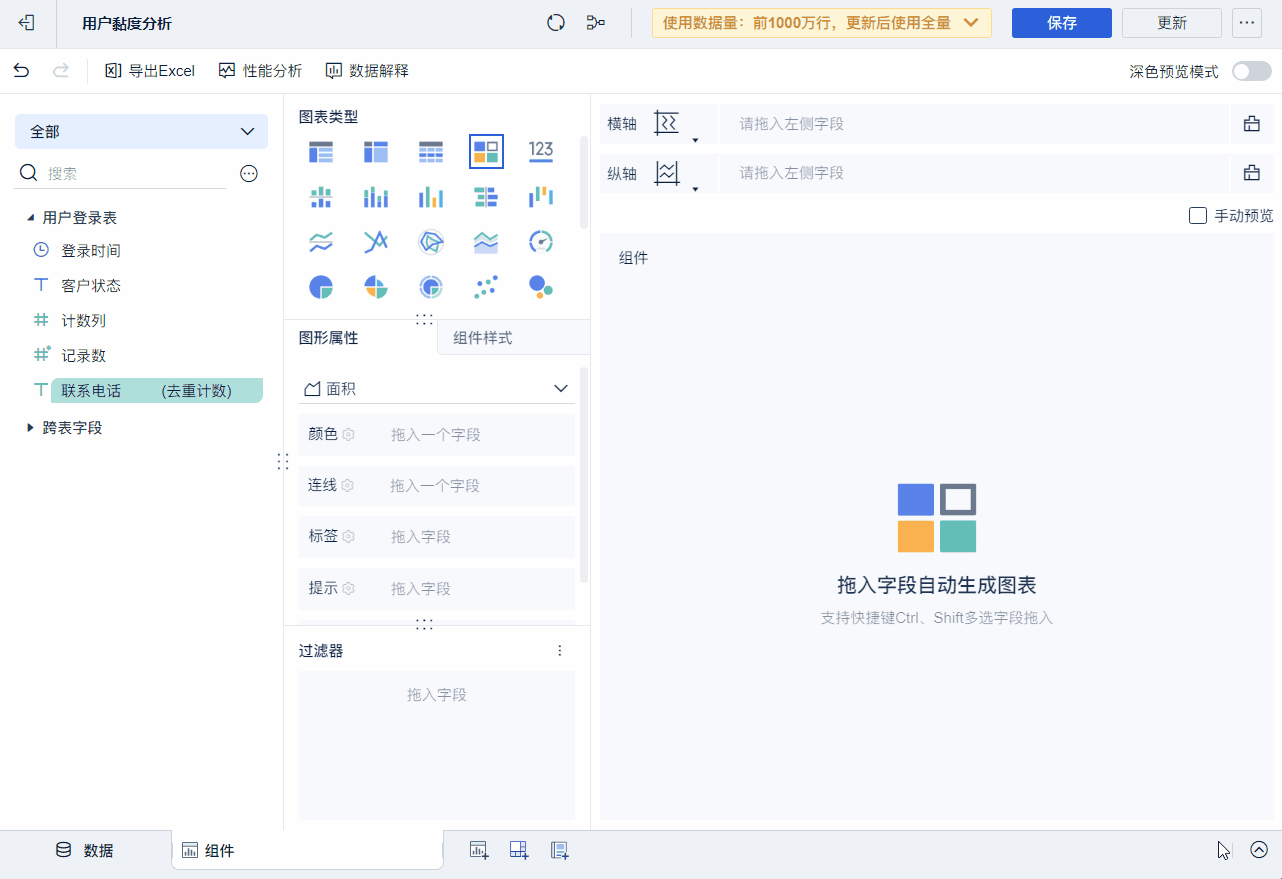Open horizontal axis type dropdown arrow
The width and height of the screenshot is (1282, 879).
coord(695,140)
